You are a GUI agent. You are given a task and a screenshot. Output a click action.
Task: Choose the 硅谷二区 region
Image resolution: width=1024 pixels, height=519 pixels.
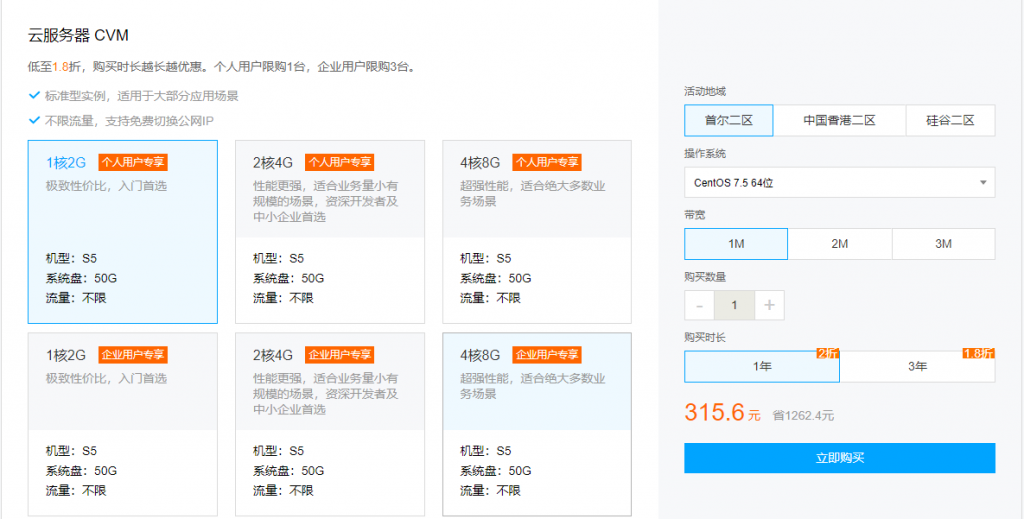coord(950,120)
